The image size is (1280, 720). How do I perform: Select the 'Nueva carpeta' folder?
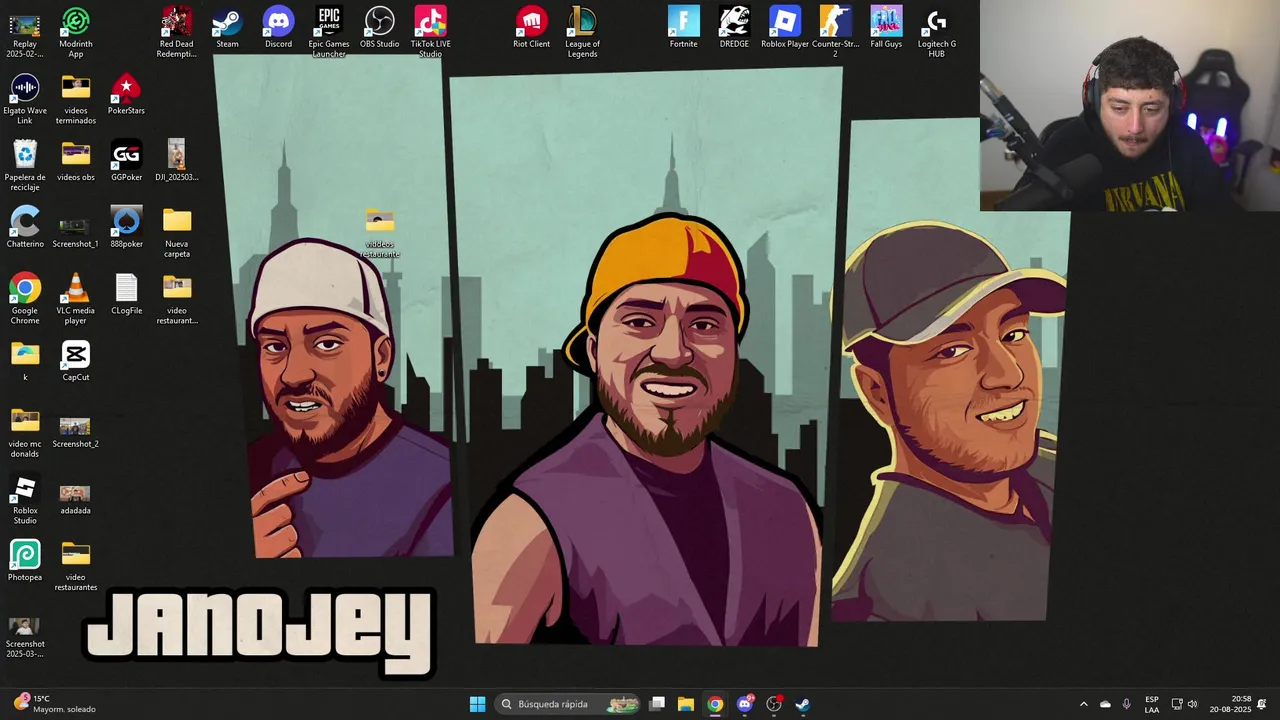coord(177,233)
